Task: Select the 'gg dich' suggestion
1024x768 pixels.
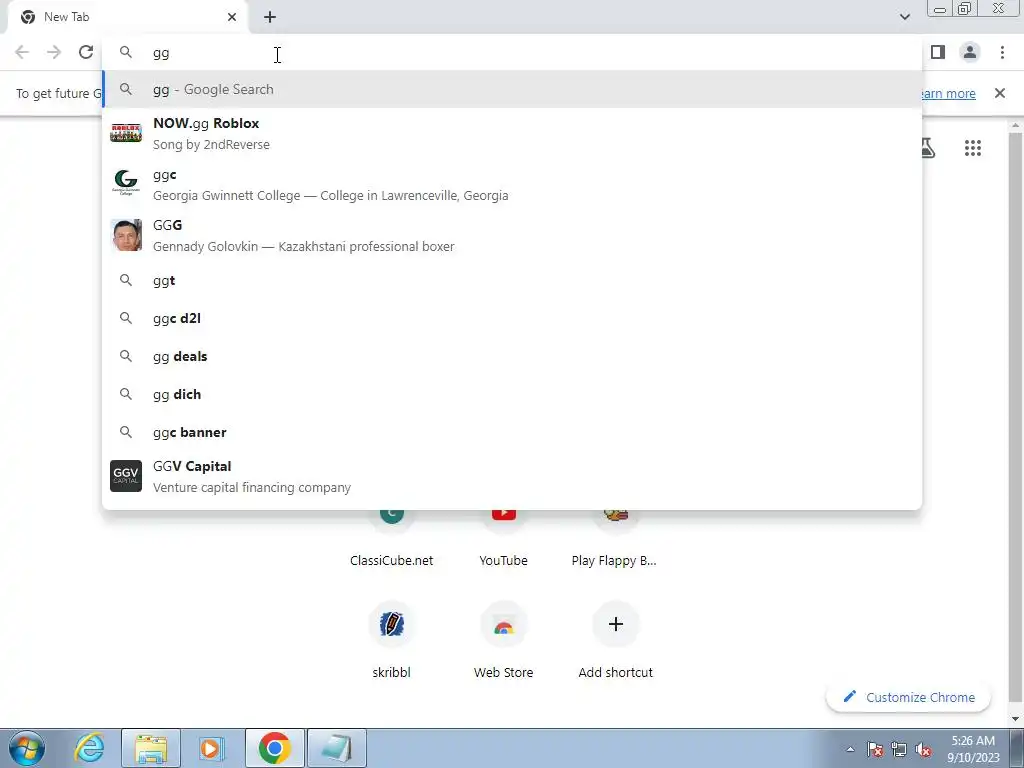Action: [512, 394]
